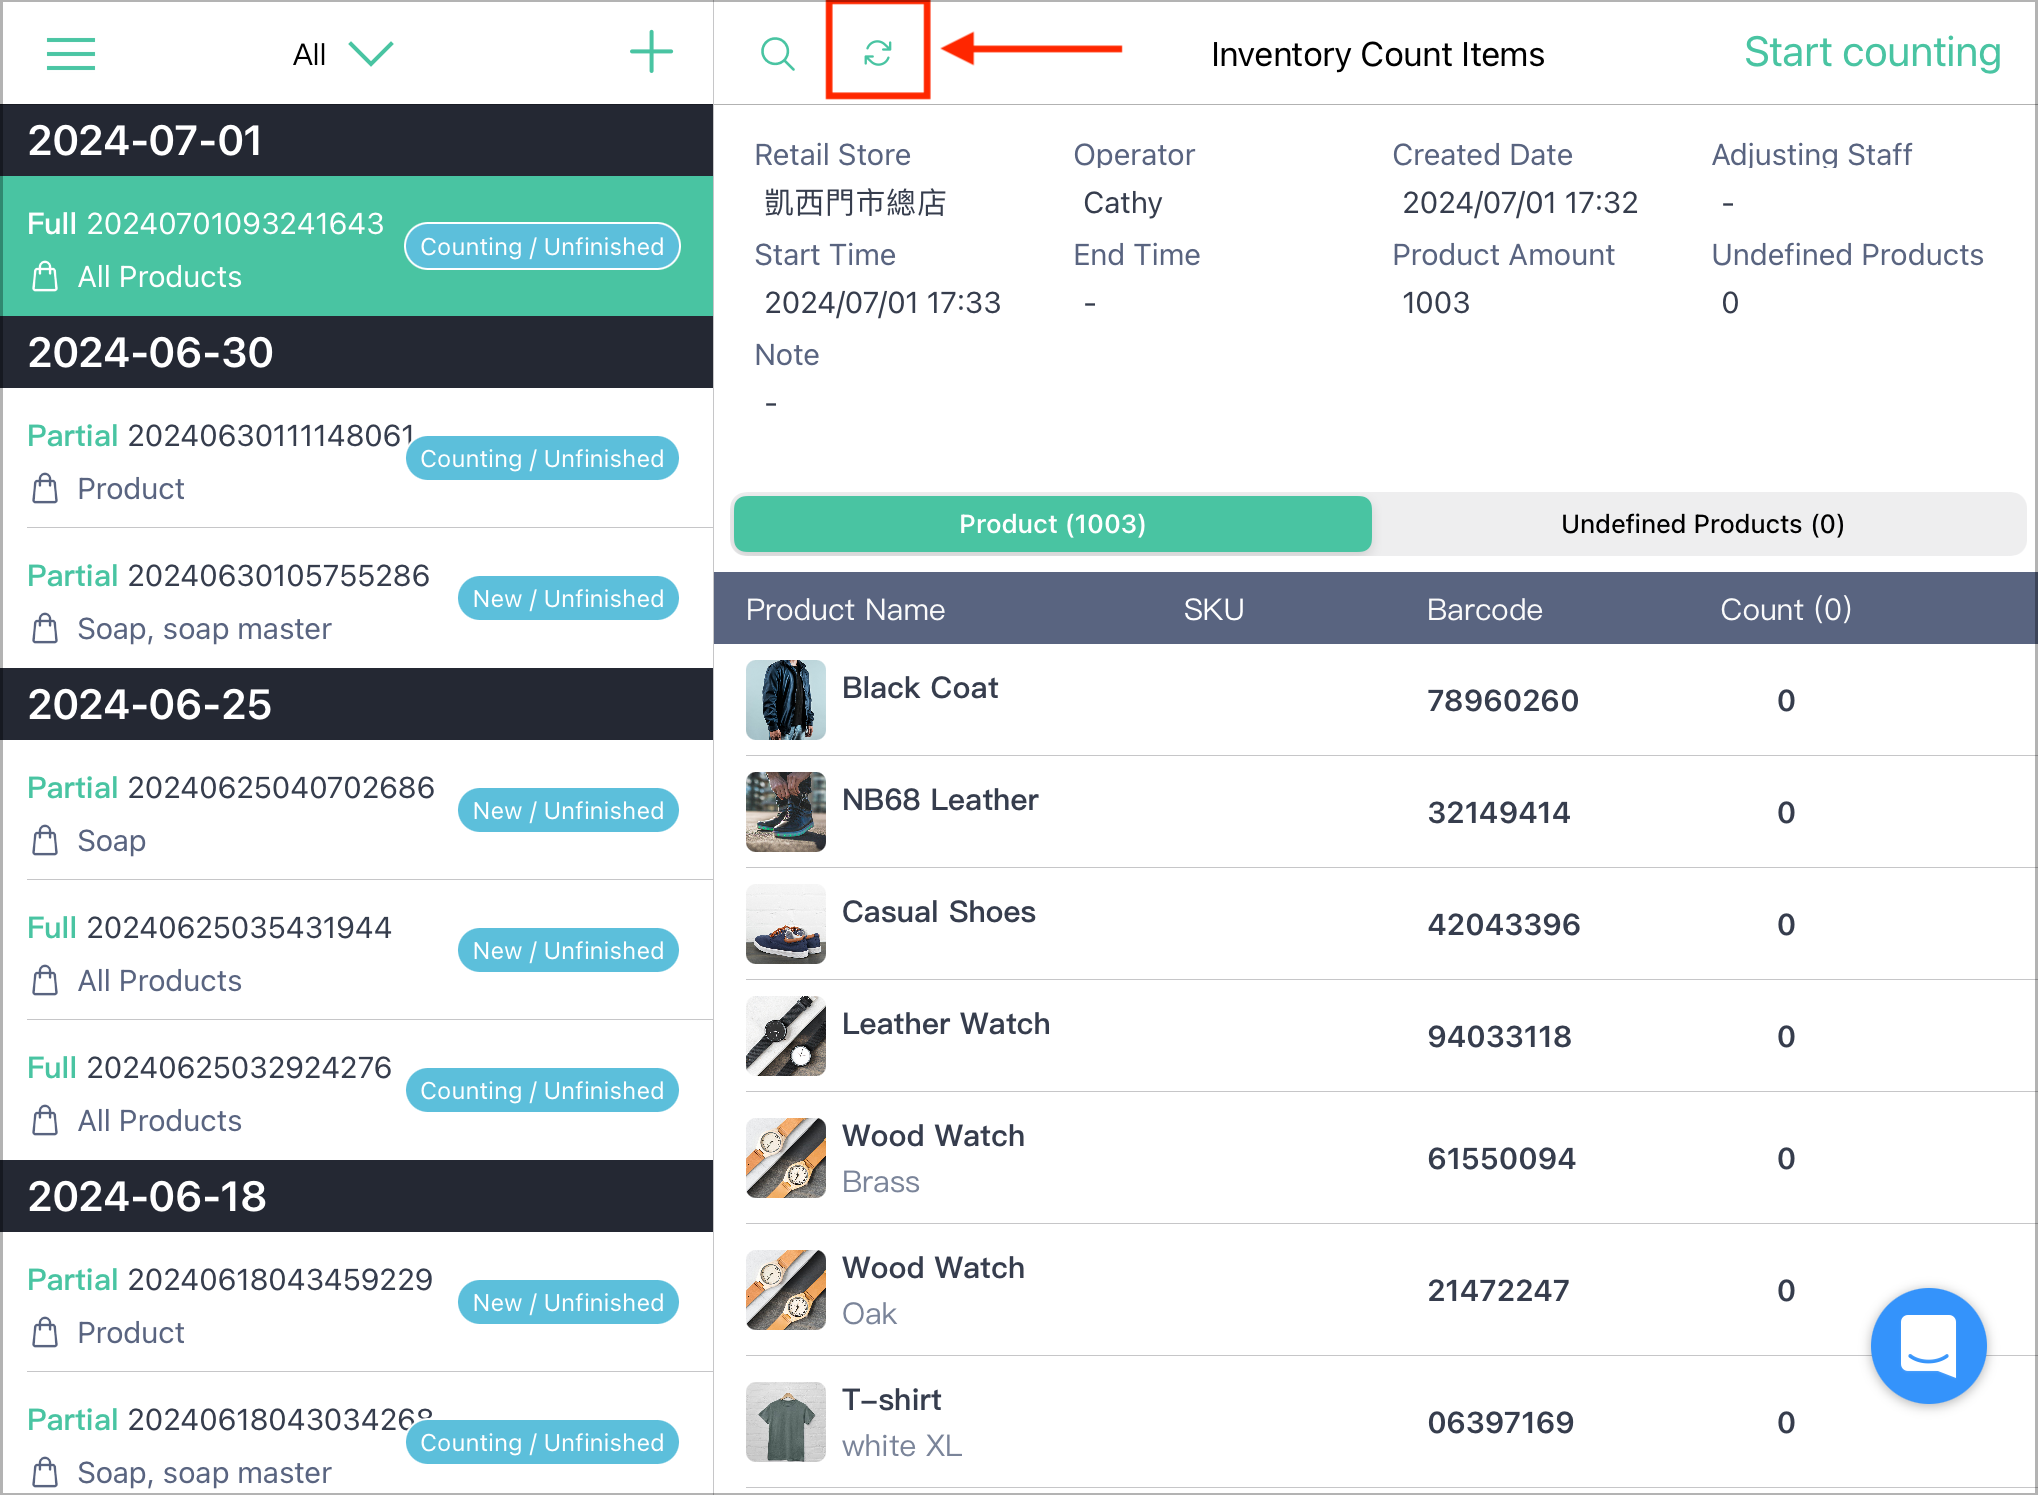Click Counting / Unfinished badge on 20240625032924276

[542, 1090]
